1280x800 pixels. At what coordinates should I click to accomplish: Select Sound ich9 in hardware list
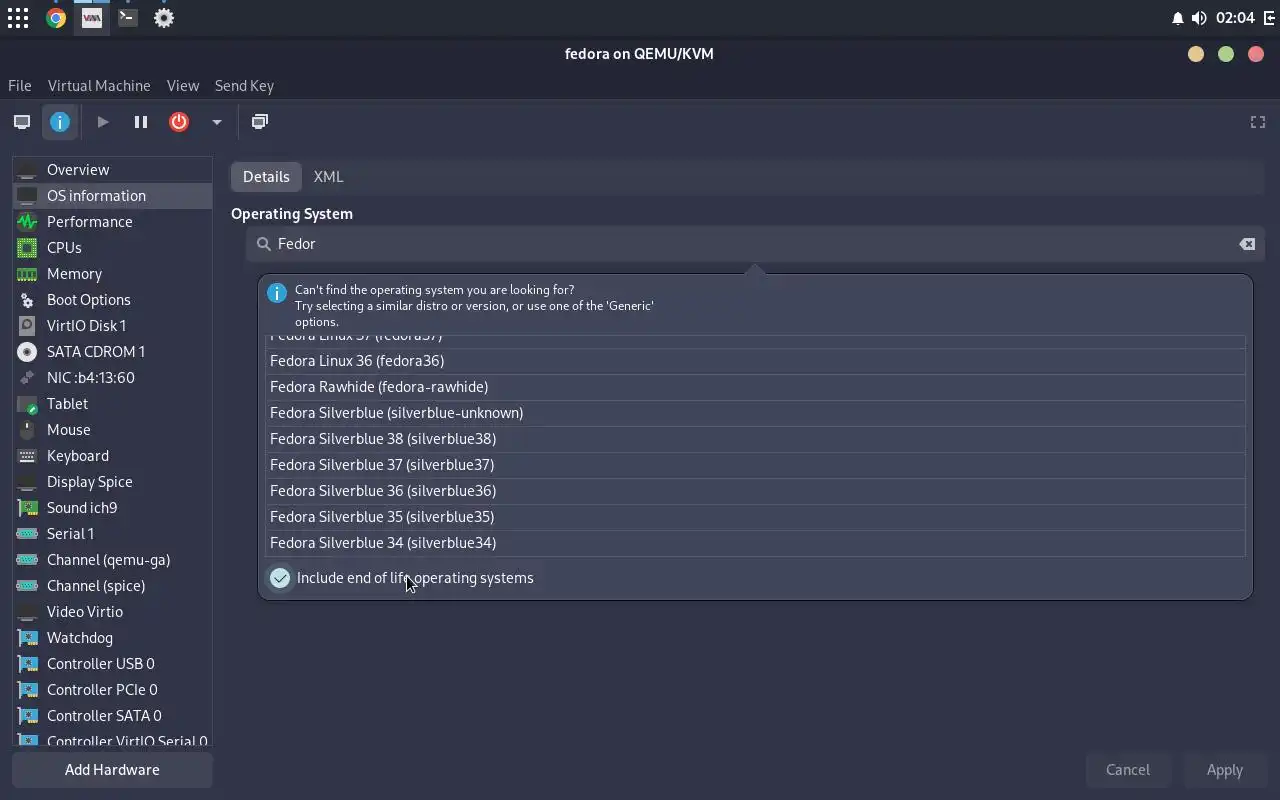coord(112,508)
